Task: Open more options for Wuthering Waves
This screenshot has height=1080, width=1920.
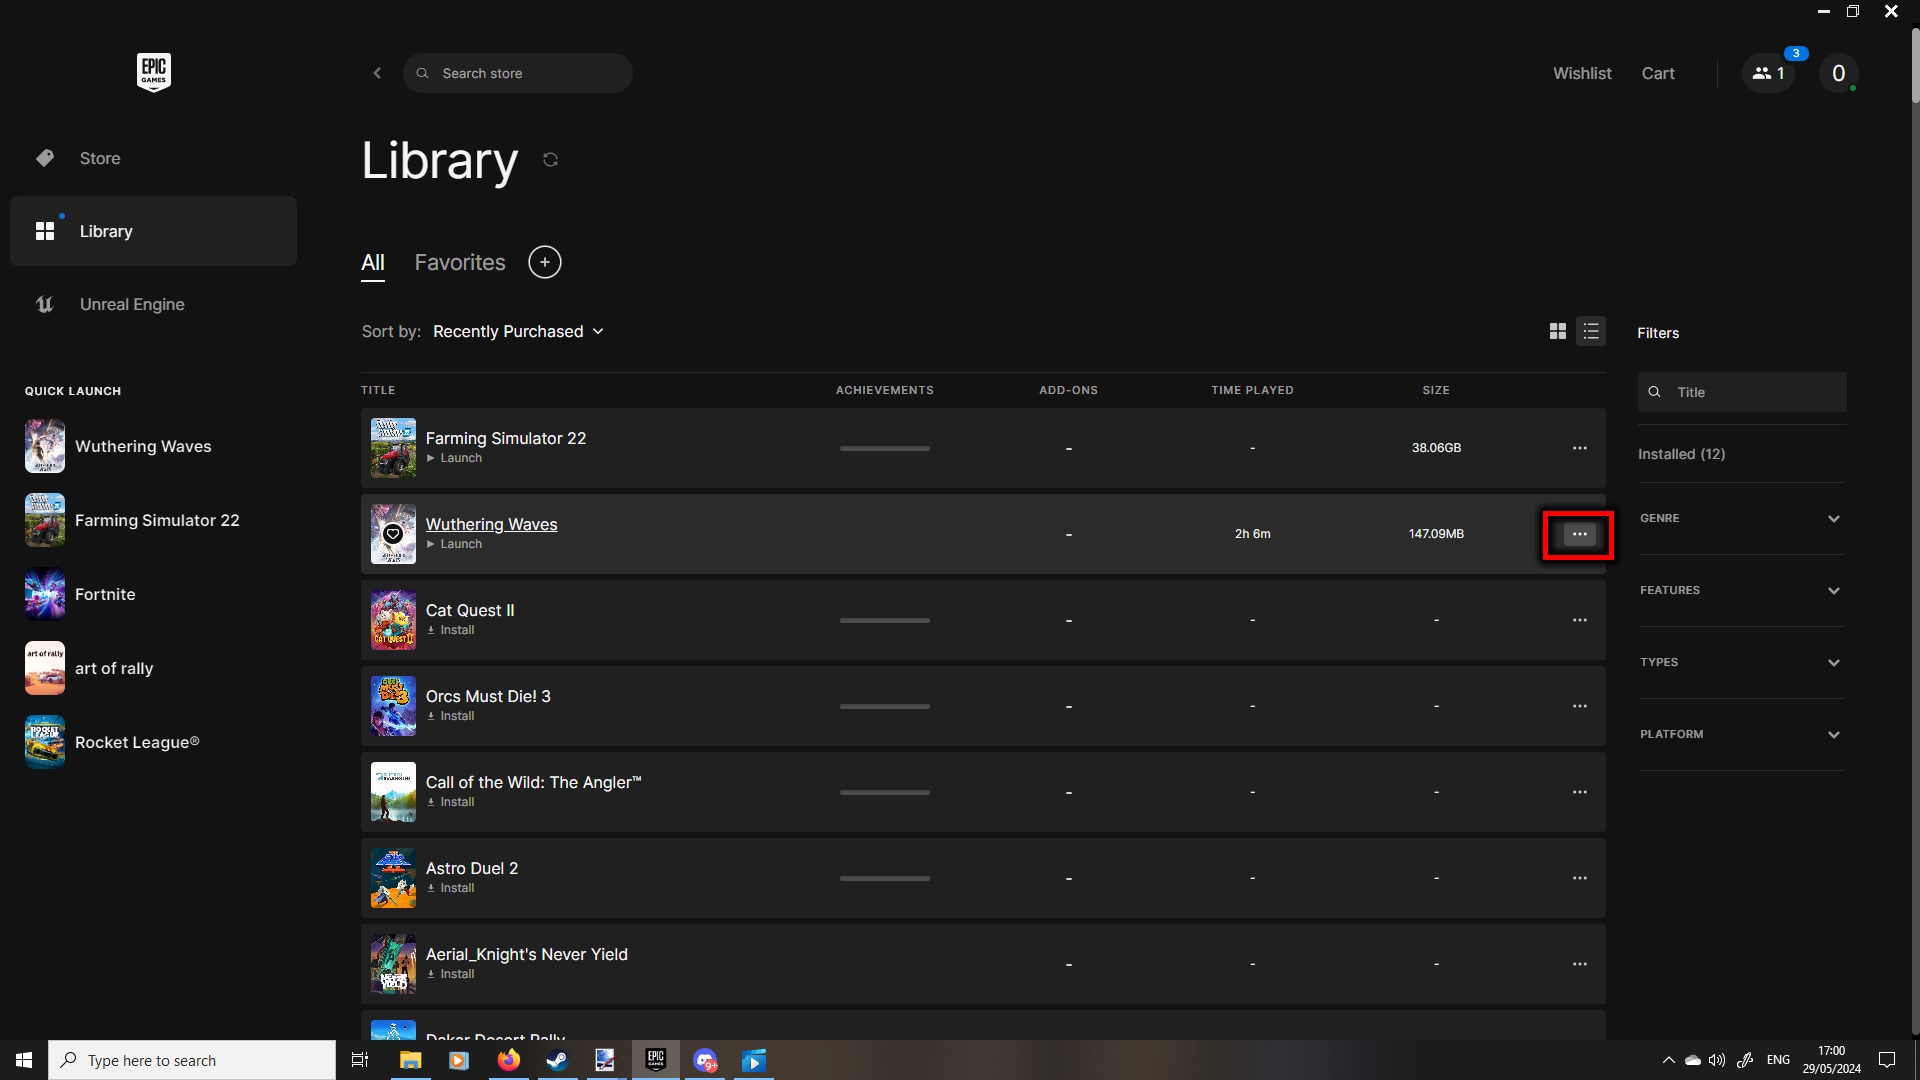Action: 1579,534
